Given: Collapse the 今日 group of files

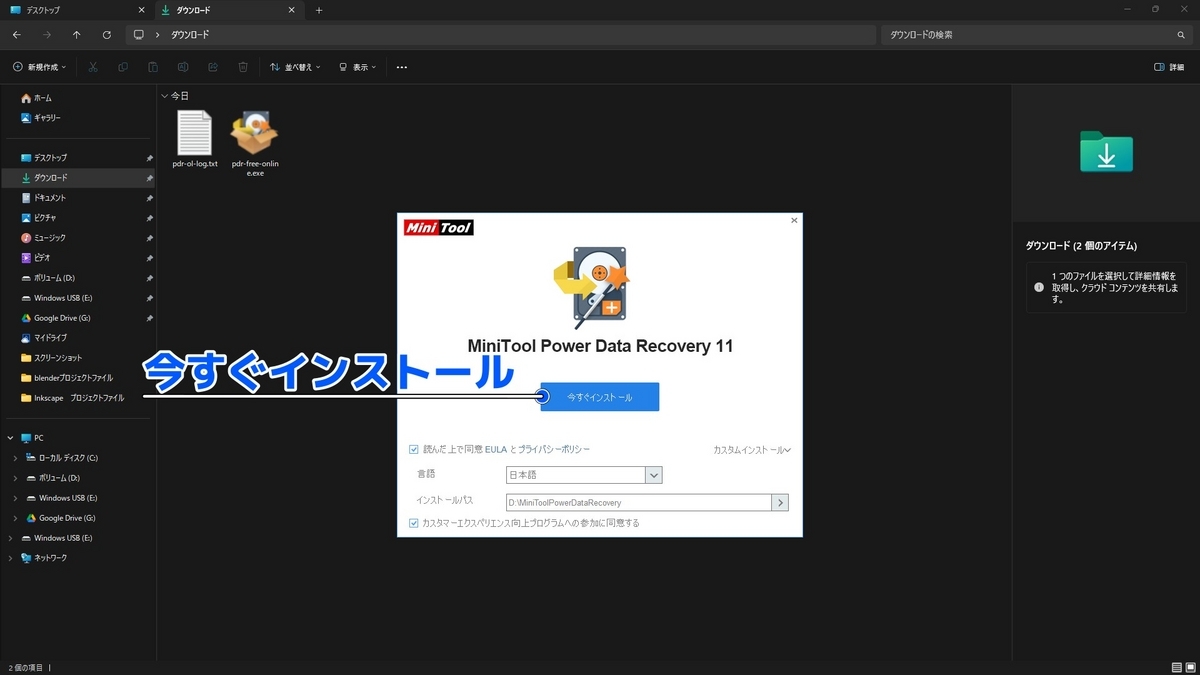Looking at the screenshot, I should pos(164,95).
